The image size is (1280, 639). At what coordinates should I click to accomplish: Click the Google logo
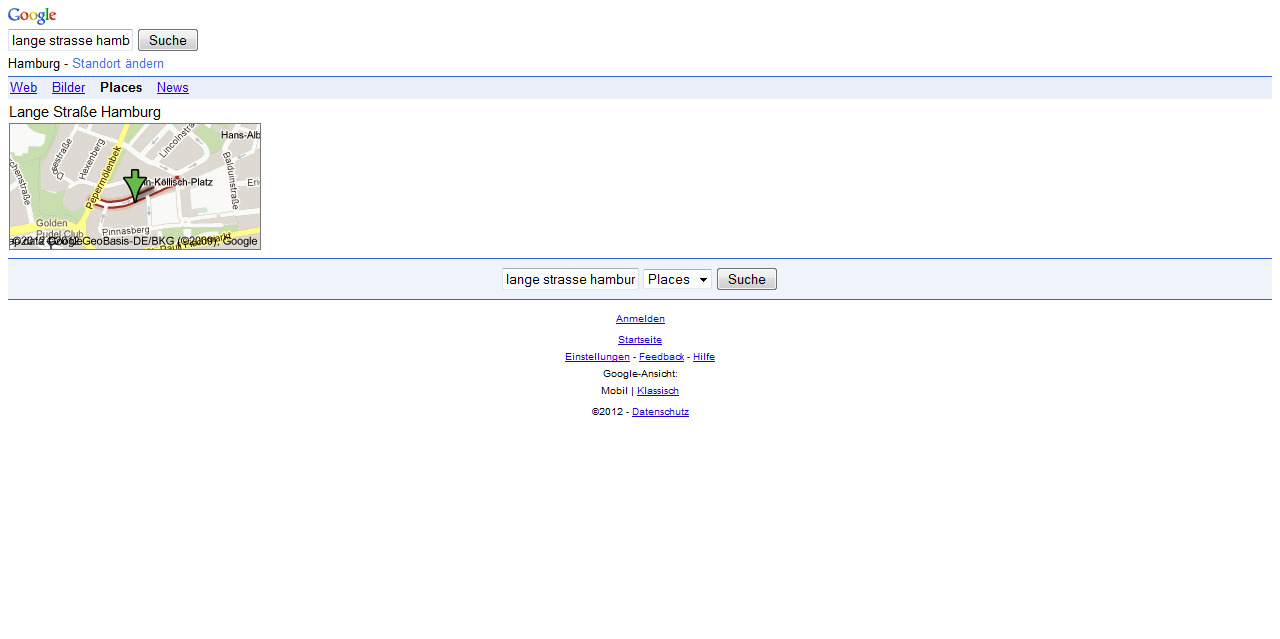(x=32, y=15)
